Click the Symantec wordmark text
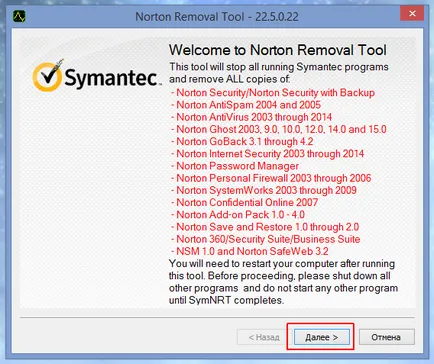This screenshot has width=434, height=364. [x=112, y=77]
